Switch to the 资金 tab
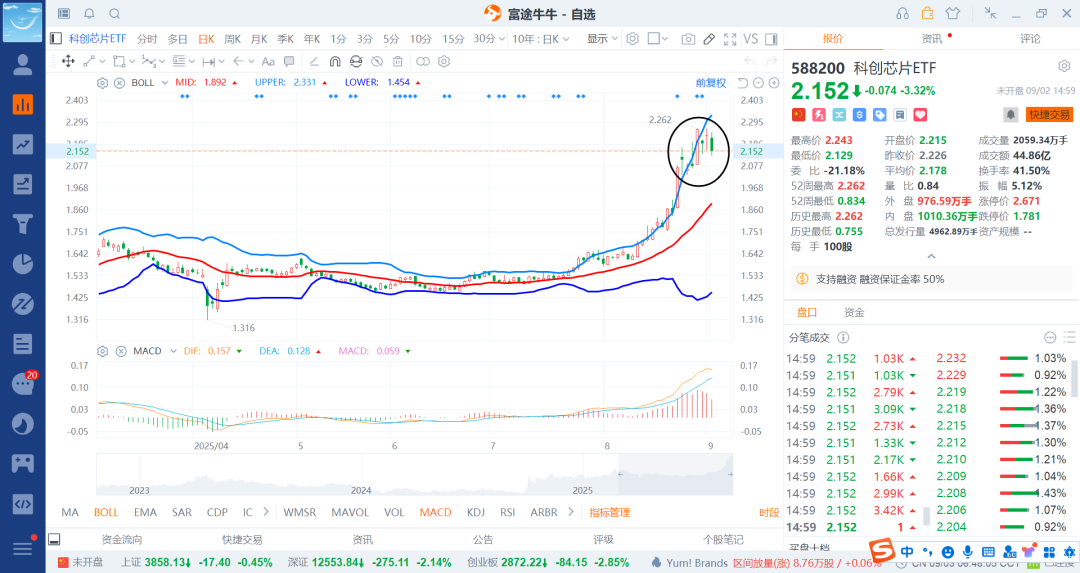This screenshot has width=1080, height=573. pos(854,313)
